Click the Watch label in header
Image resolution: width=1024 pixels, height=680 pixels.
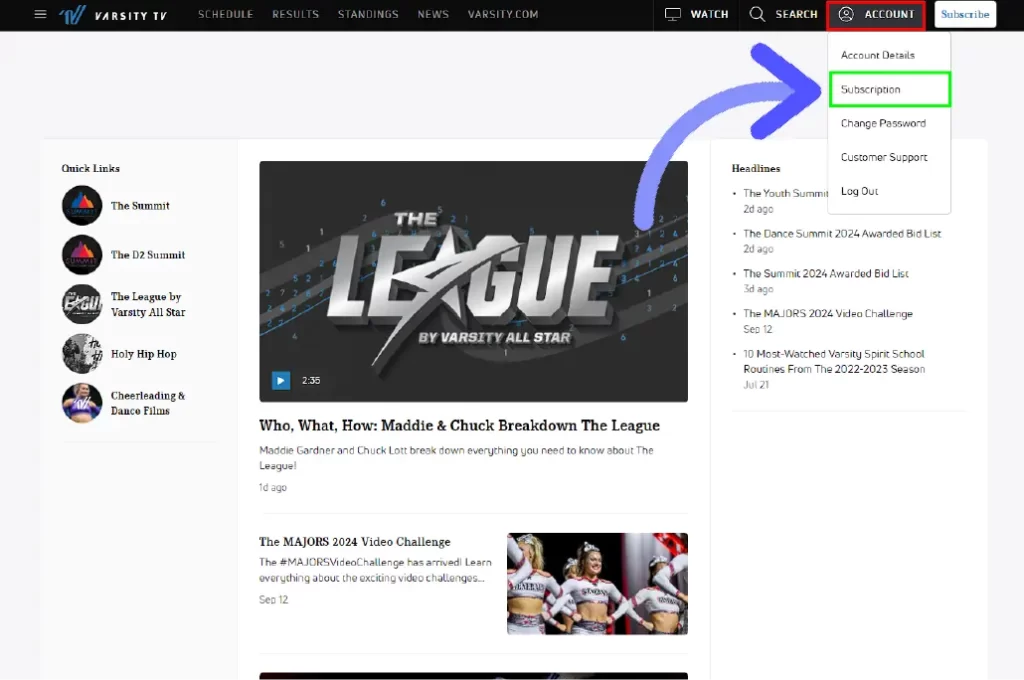(x=709, y=14)
